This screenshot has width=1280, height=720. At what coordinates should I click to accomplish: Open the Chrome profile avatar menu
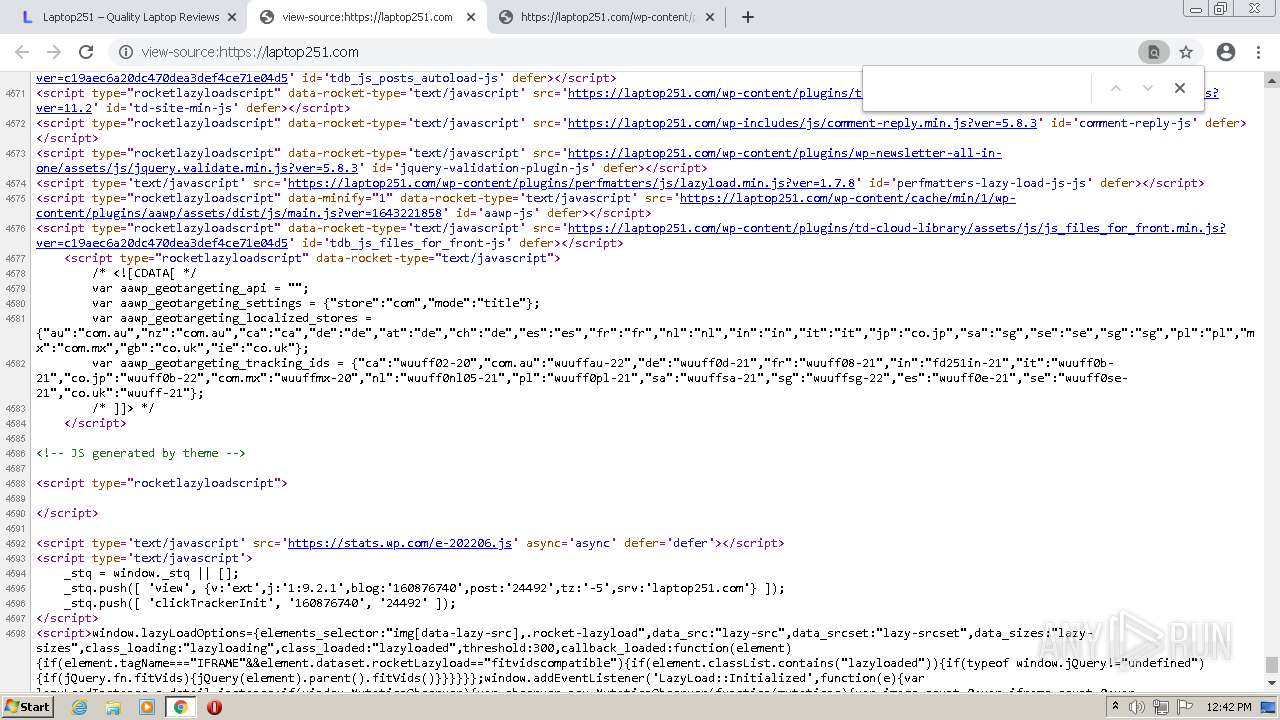[x=1226, y=52]
